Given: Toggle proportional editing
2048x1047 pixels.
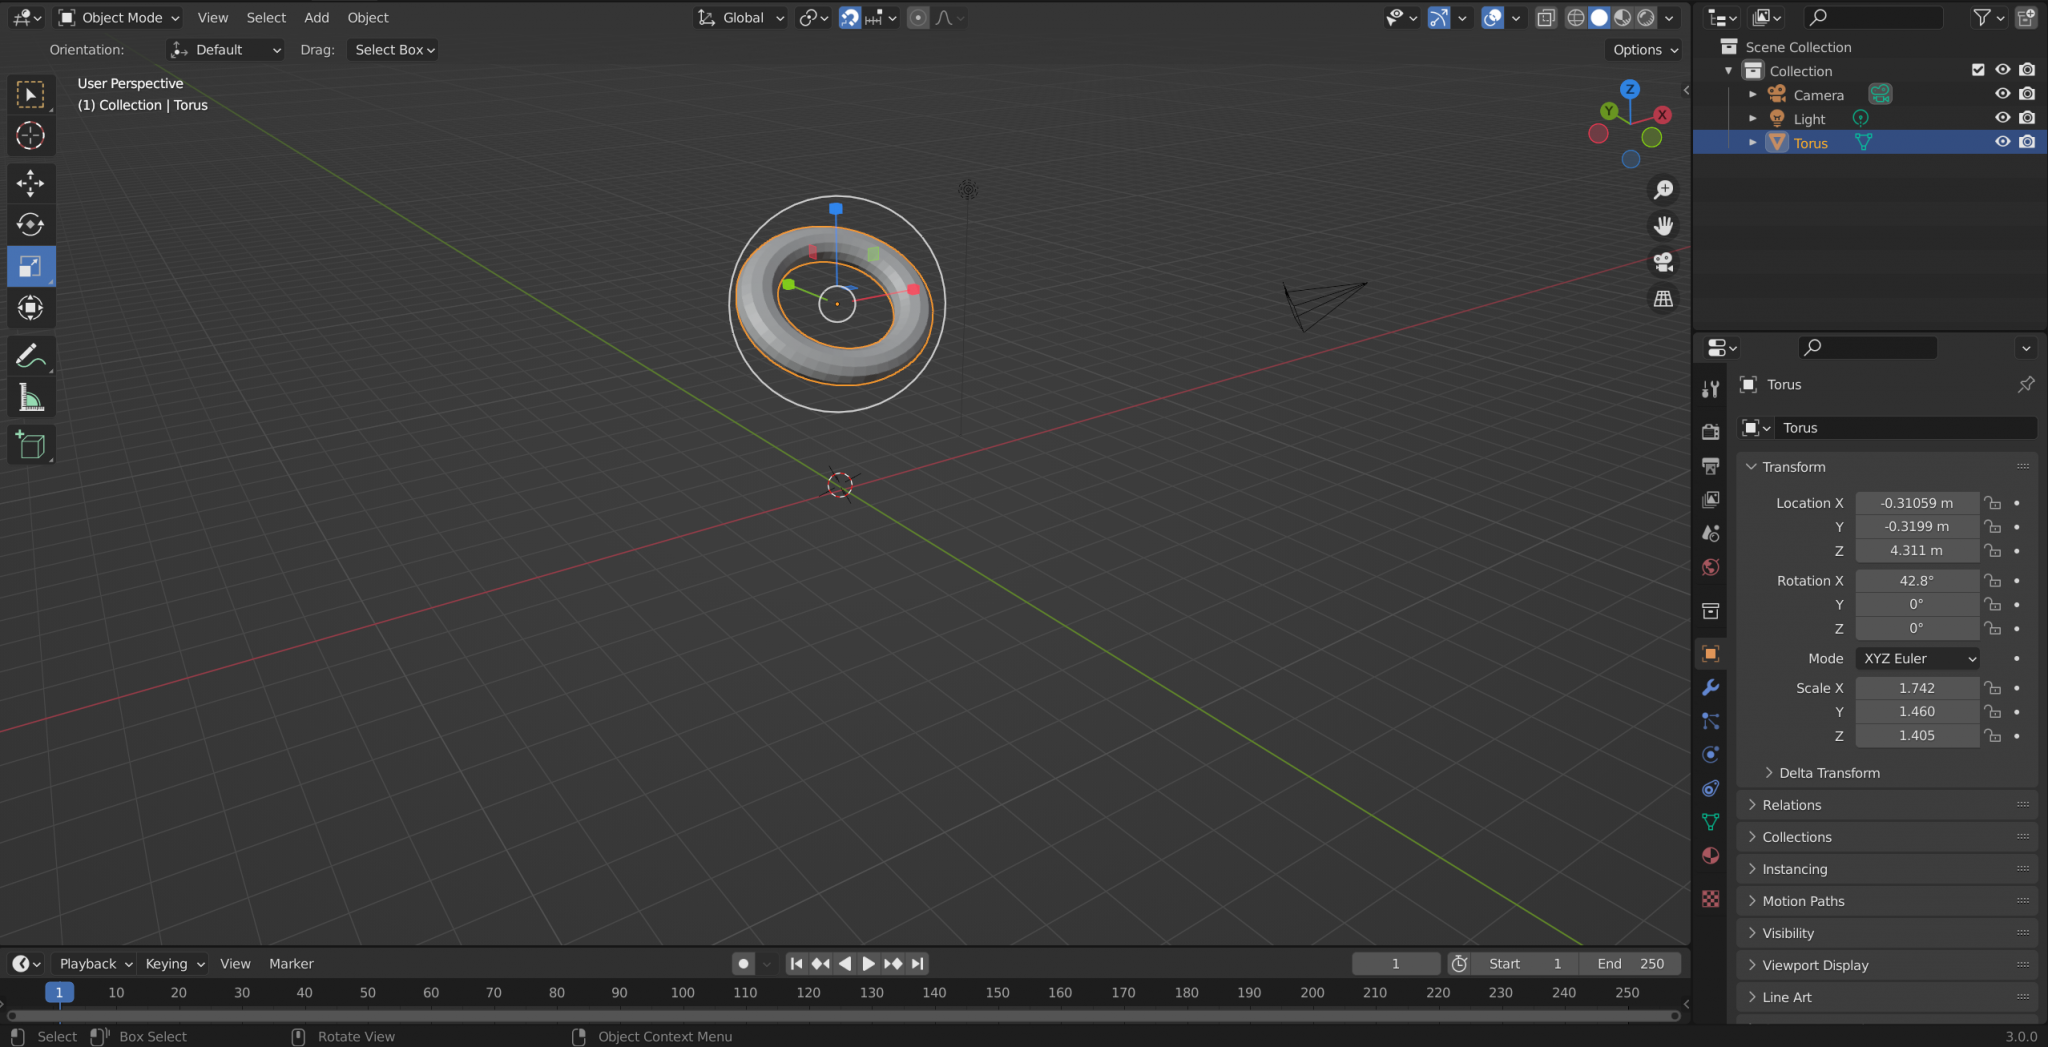Looking at the screenshot, I should click(x=918, y=17).
